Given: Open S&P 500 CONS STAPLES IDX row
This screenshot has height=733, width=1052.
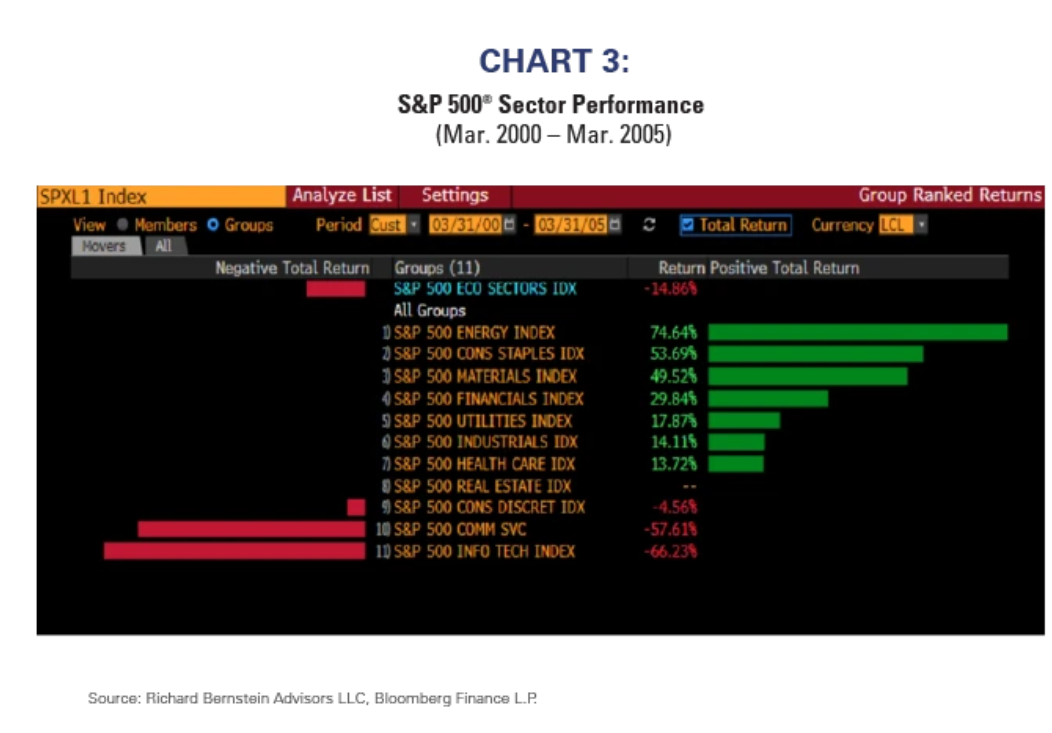Looking at the screenshot, I should [x=488, y=353].
